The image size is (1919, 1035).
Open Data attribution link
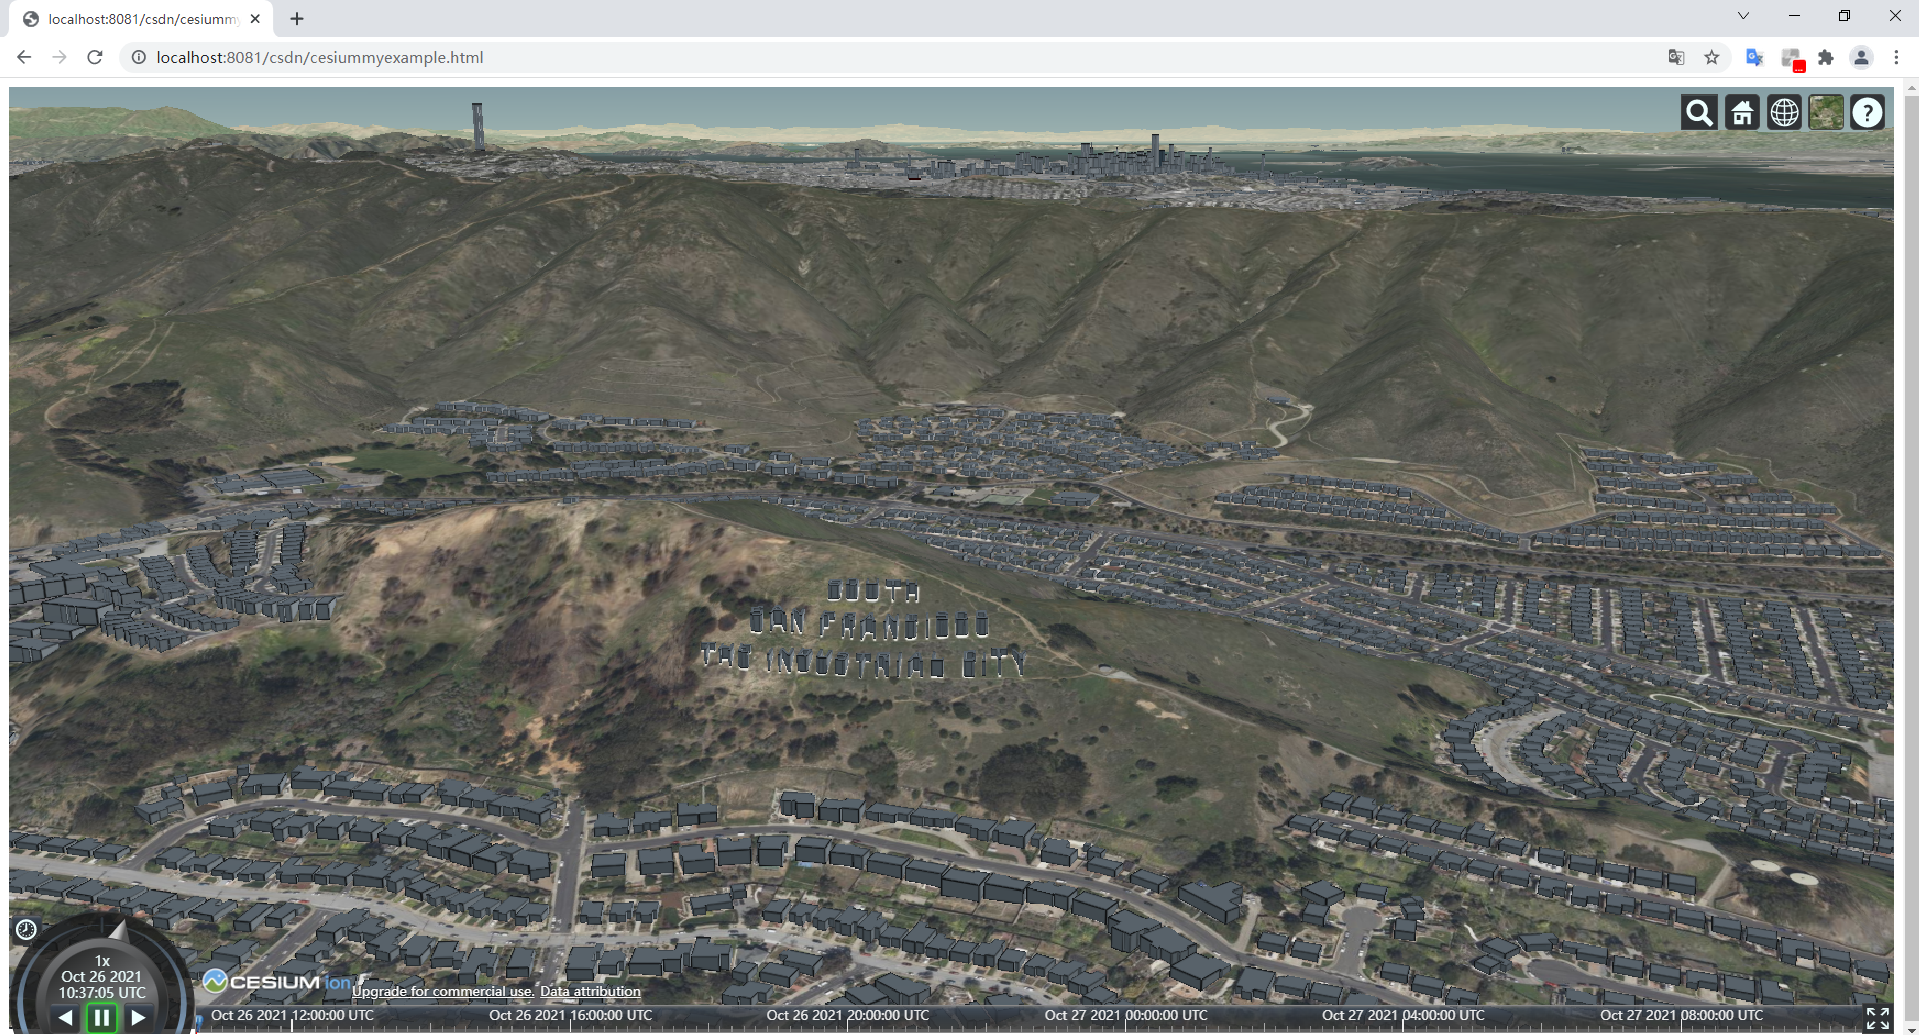(x=590, y=992)
